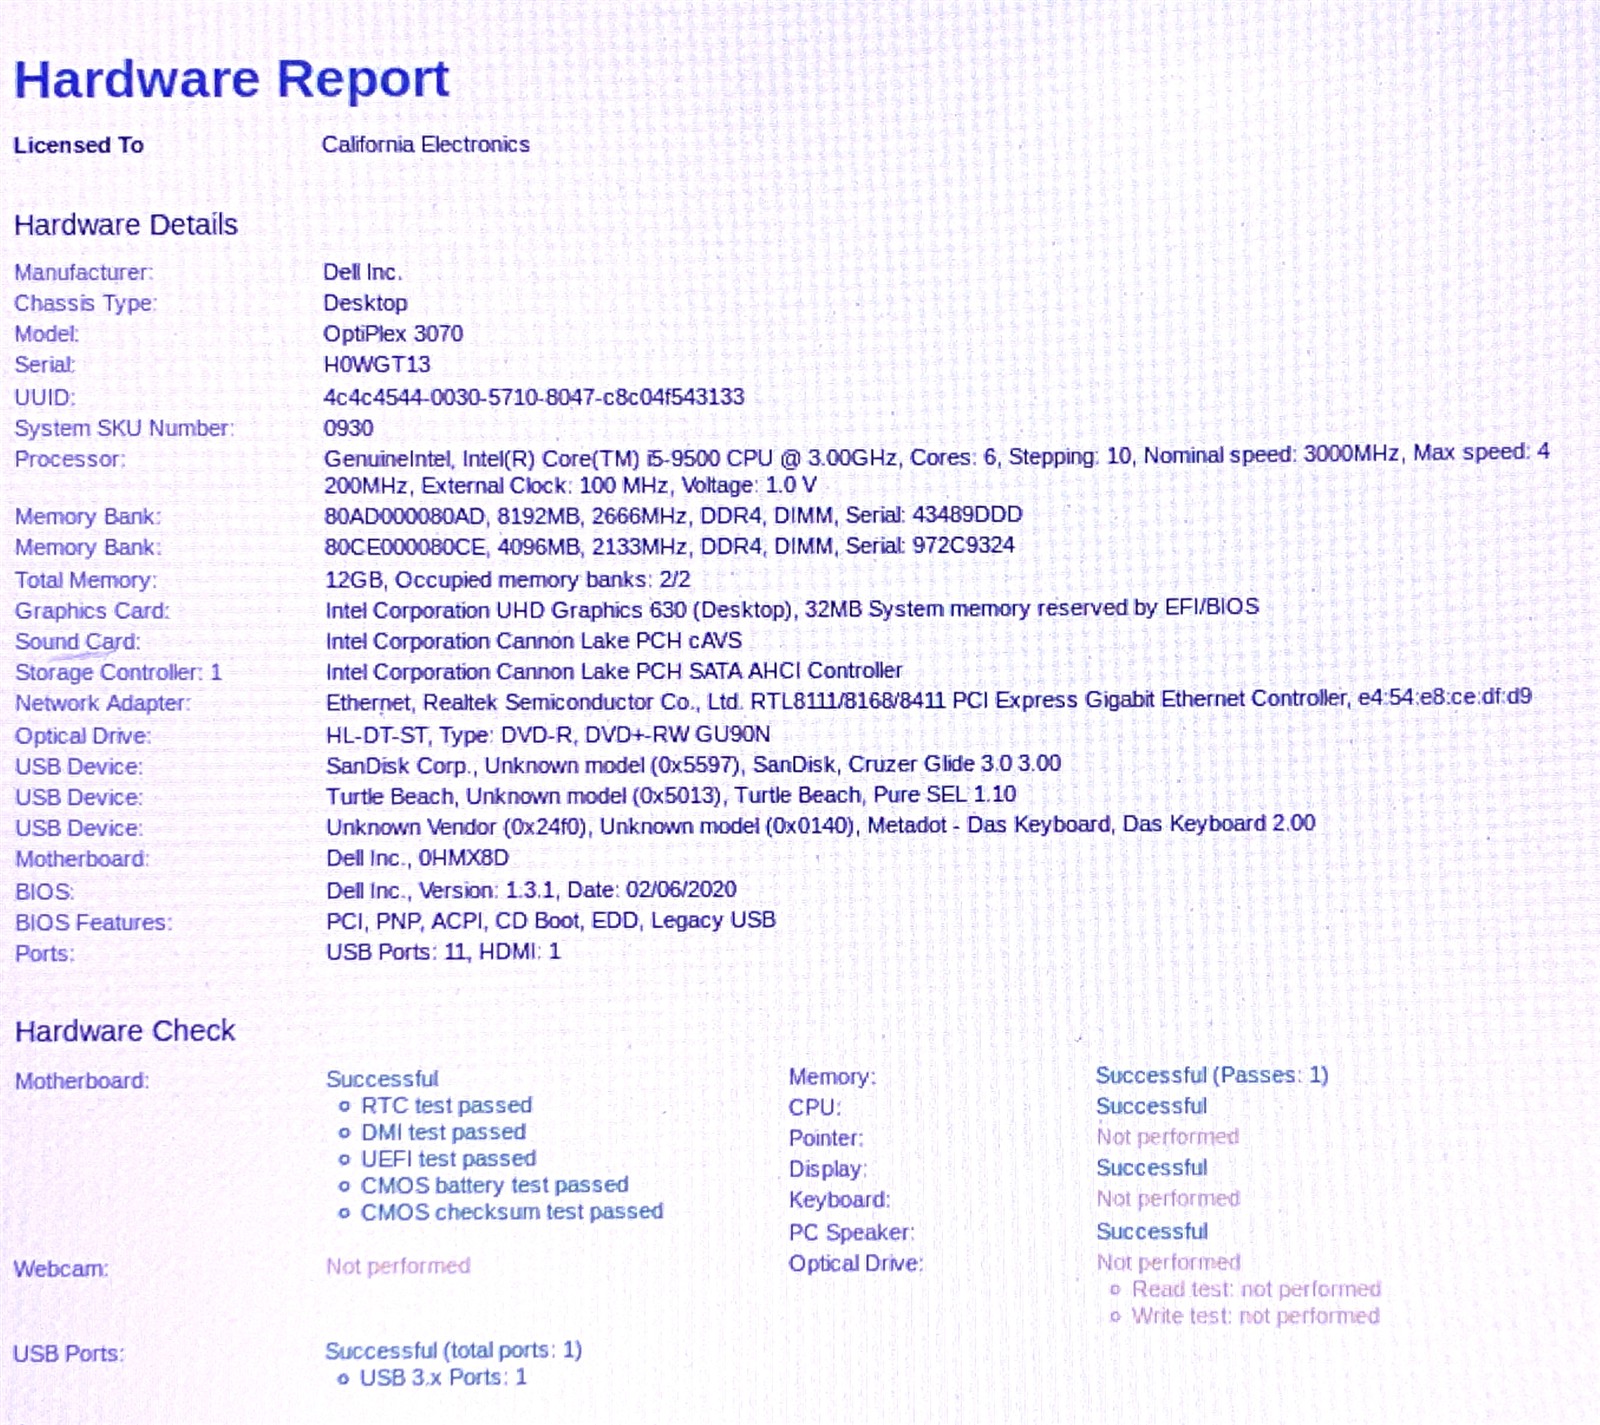Click the Storage Controller: 1 label
The width and height of the screenshot is (1600, 1425).
pos(118,672)
